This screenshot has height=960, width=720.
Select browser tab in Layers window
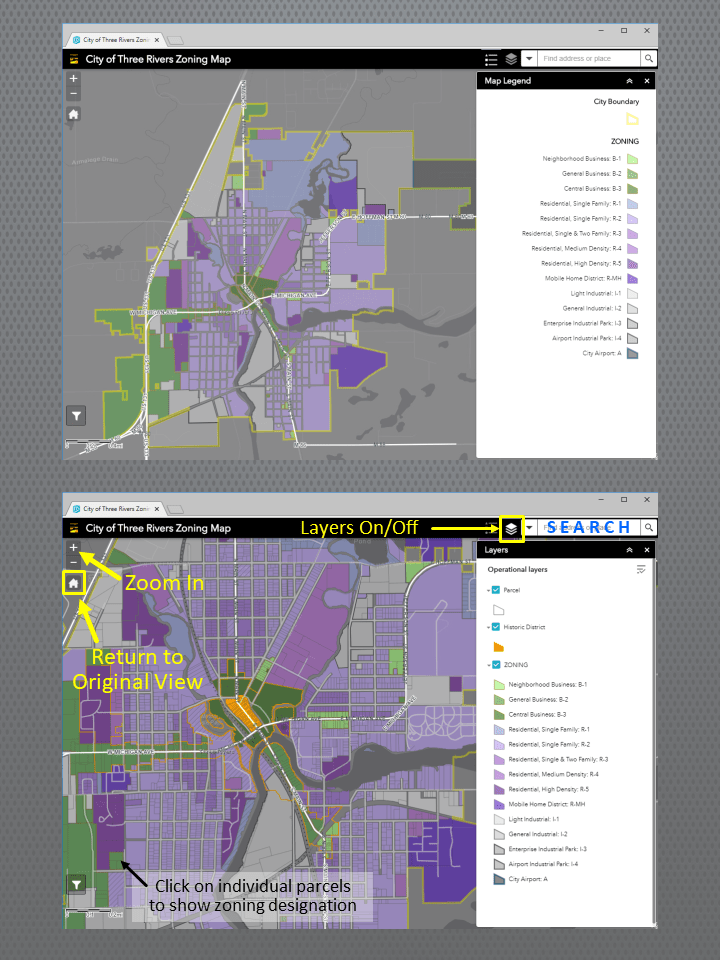tap(115, 509)
